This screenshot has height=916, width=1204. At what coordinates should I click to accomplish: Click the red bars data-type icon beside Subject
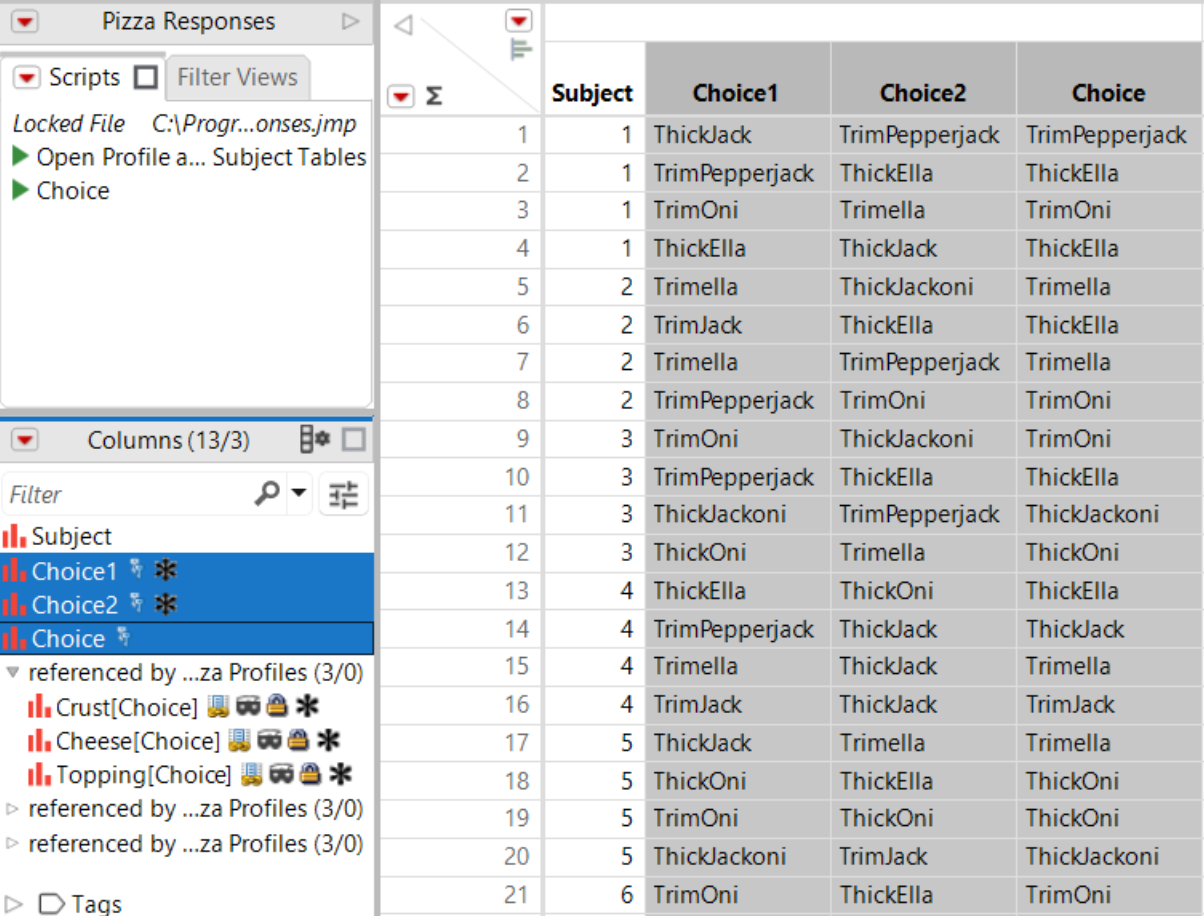[16, 536]
